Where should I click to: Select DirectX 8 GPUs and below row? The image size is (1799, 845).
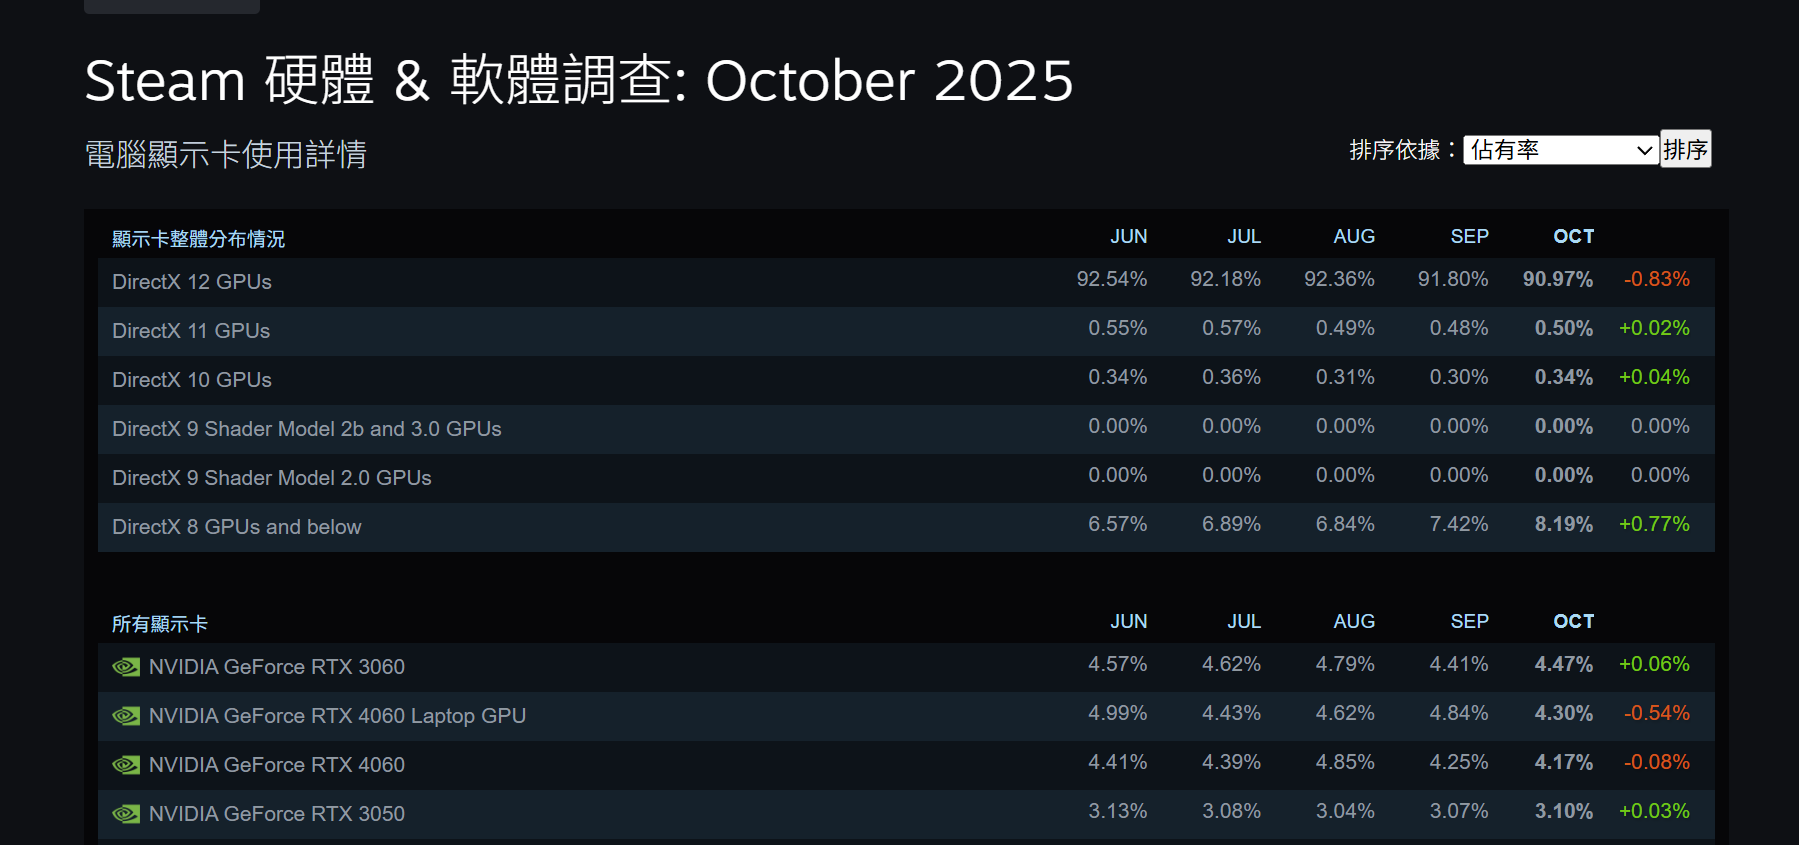(237, 527)
